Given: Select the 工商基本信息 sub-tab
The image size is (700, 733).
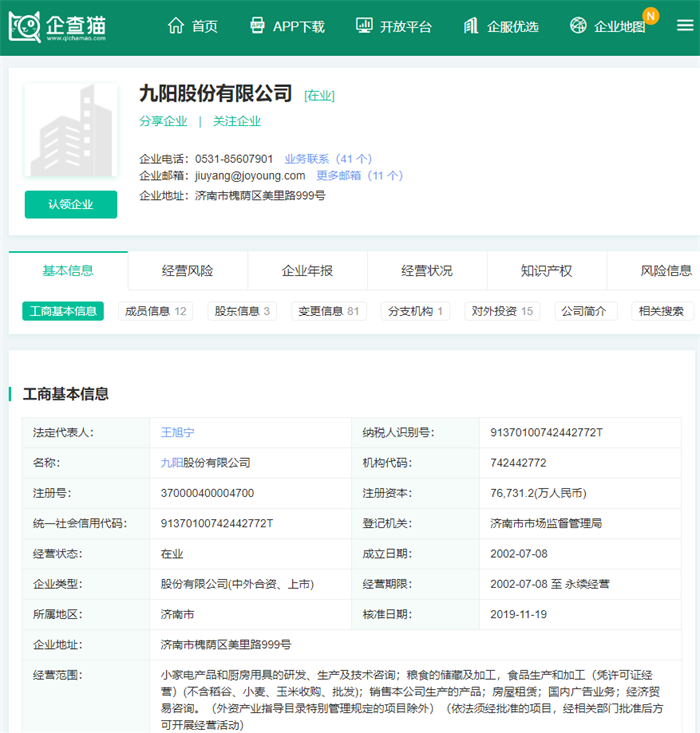Looking at the screenshot, I should 63,311.
